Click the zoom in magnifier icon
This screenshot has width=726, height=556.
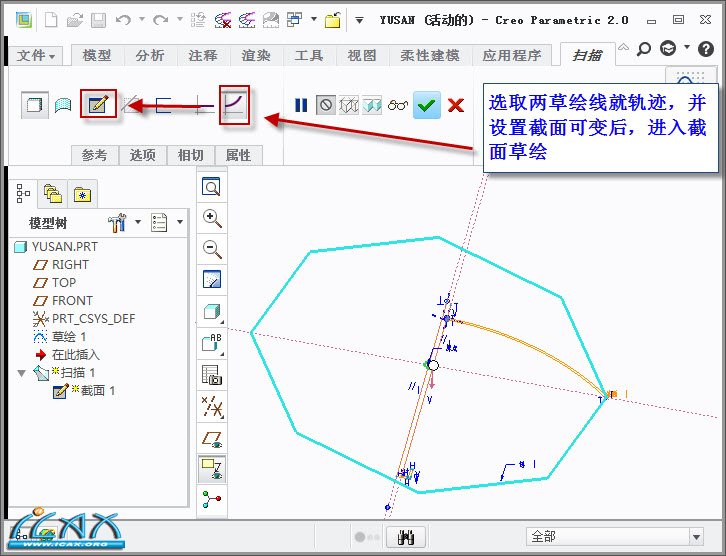point(212,218)
